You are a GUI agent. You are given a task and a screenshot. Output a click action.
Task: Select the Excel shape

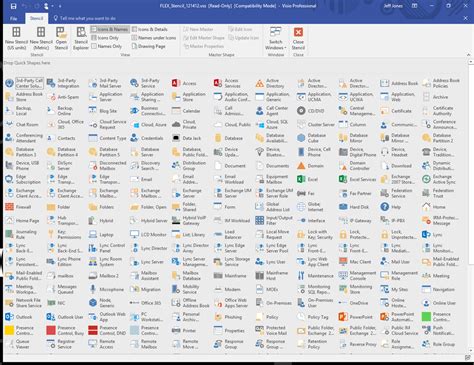click(x=307, y=179)
